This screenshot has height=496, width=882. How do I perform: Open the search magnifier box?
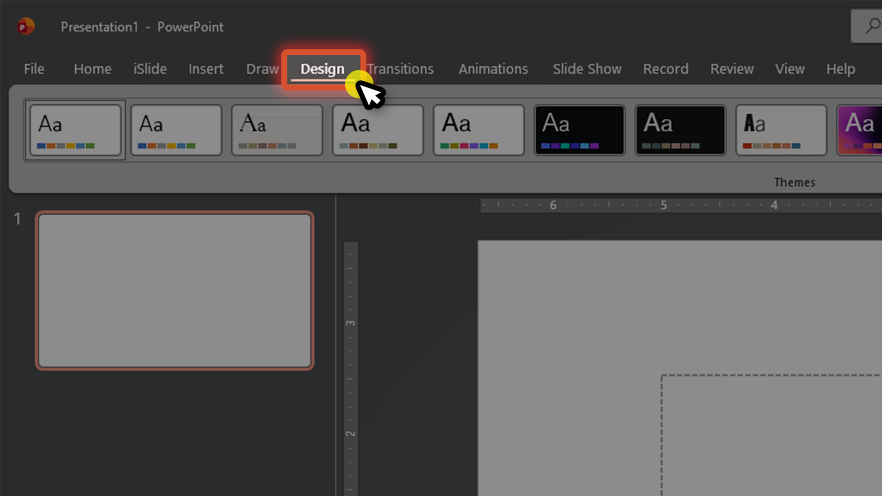867,26
